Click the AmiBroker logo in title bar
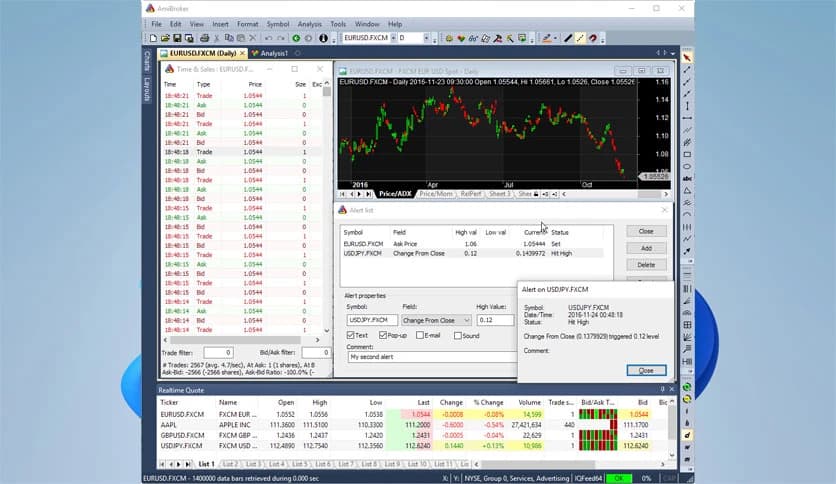 pyautogui.click(x=150, y=9)
